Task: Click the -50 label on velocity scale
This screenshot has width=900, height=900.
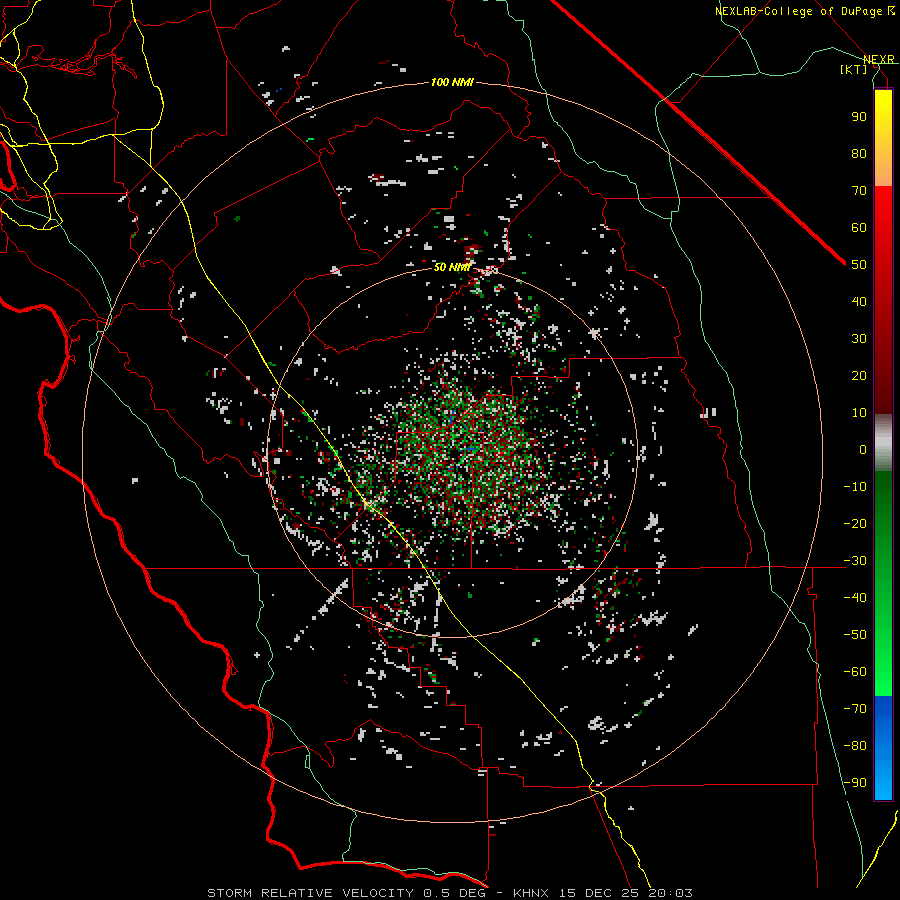Action: click(855, 635)
